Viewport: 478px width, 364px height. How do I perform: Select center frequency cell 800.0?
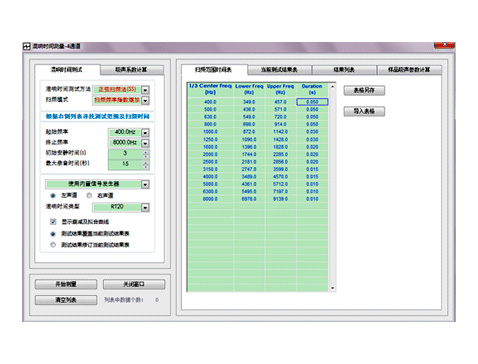[x=210, y=124]
